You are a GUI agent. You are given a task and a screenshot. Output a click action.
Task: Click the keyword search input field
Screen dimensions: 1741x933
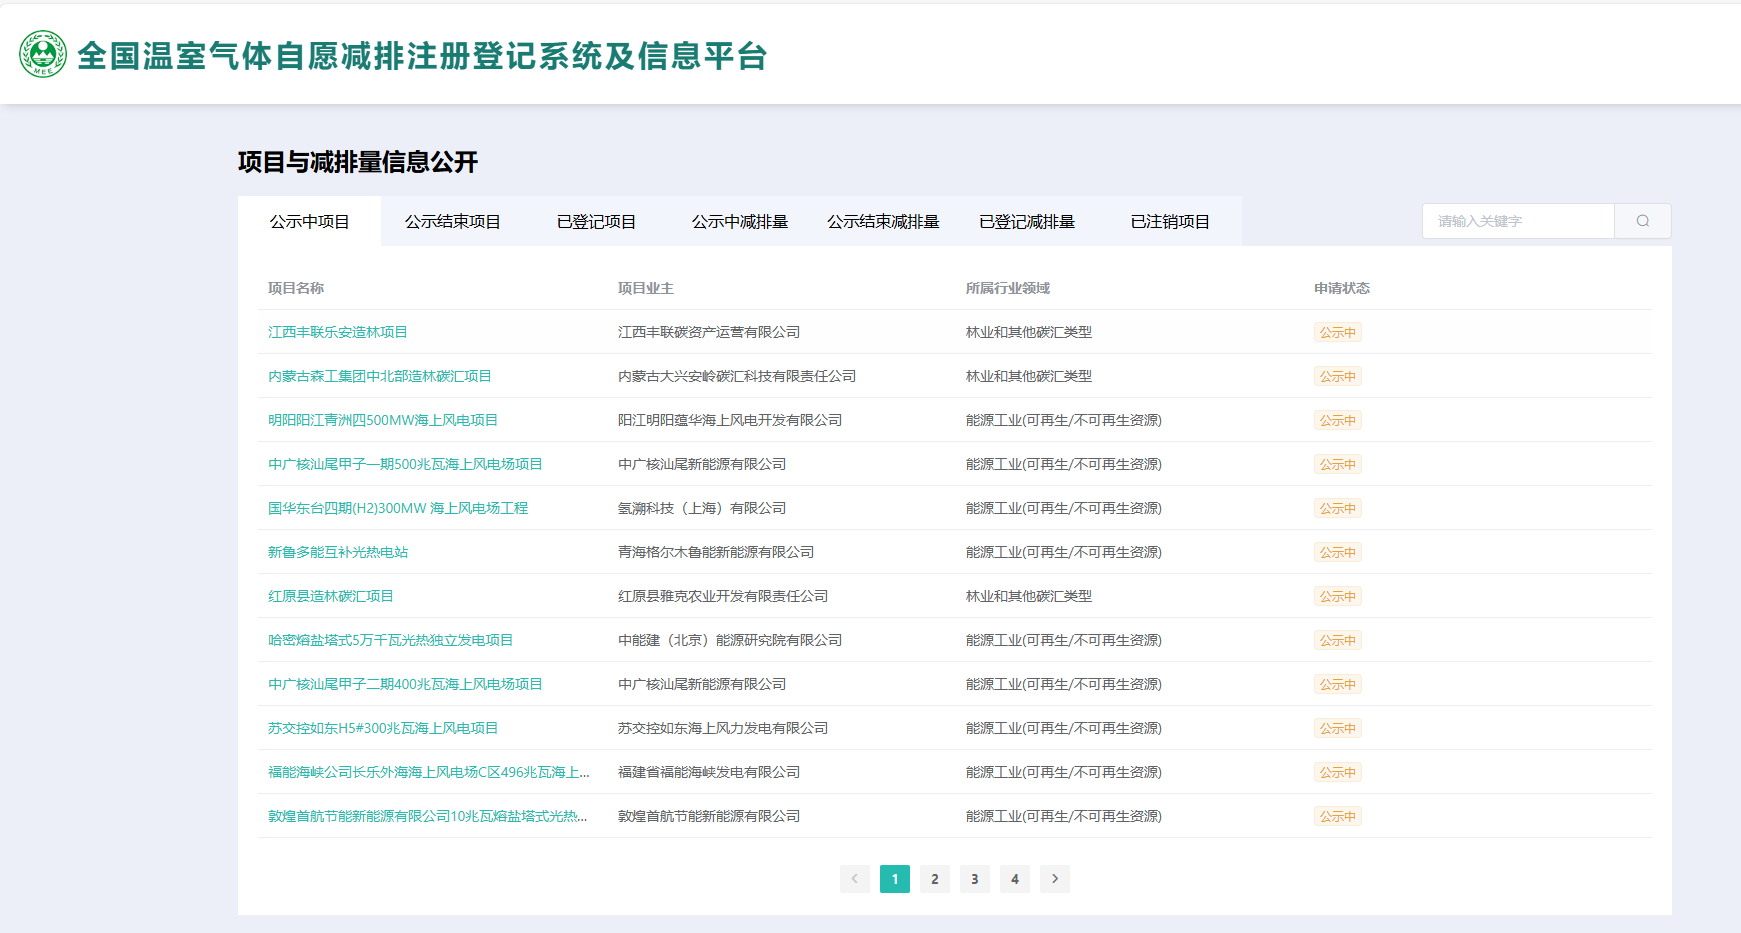[1517, 220]
